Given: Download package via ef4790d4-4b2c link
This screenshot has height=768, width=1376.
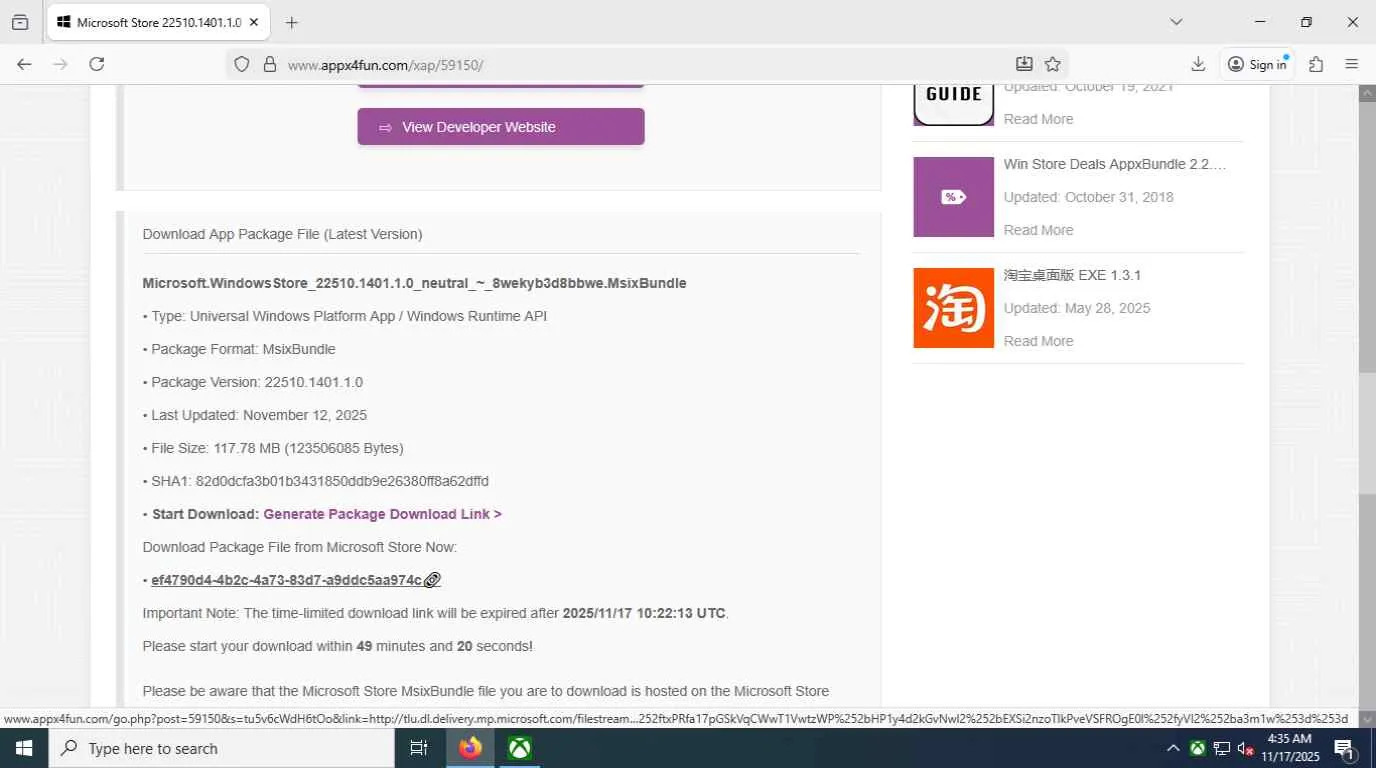Looking at the screenshot, I should coord(286,580).
